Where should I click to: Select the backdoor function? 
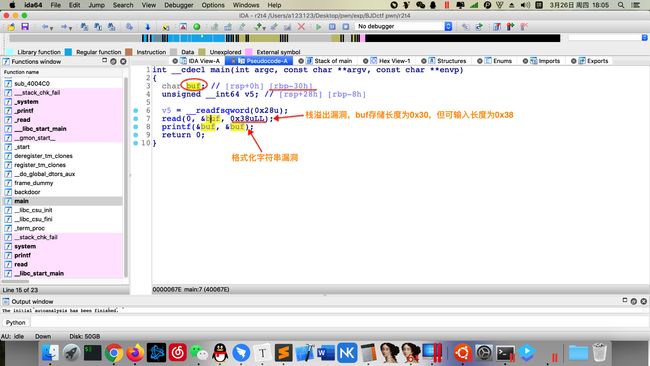click(63, 192)
